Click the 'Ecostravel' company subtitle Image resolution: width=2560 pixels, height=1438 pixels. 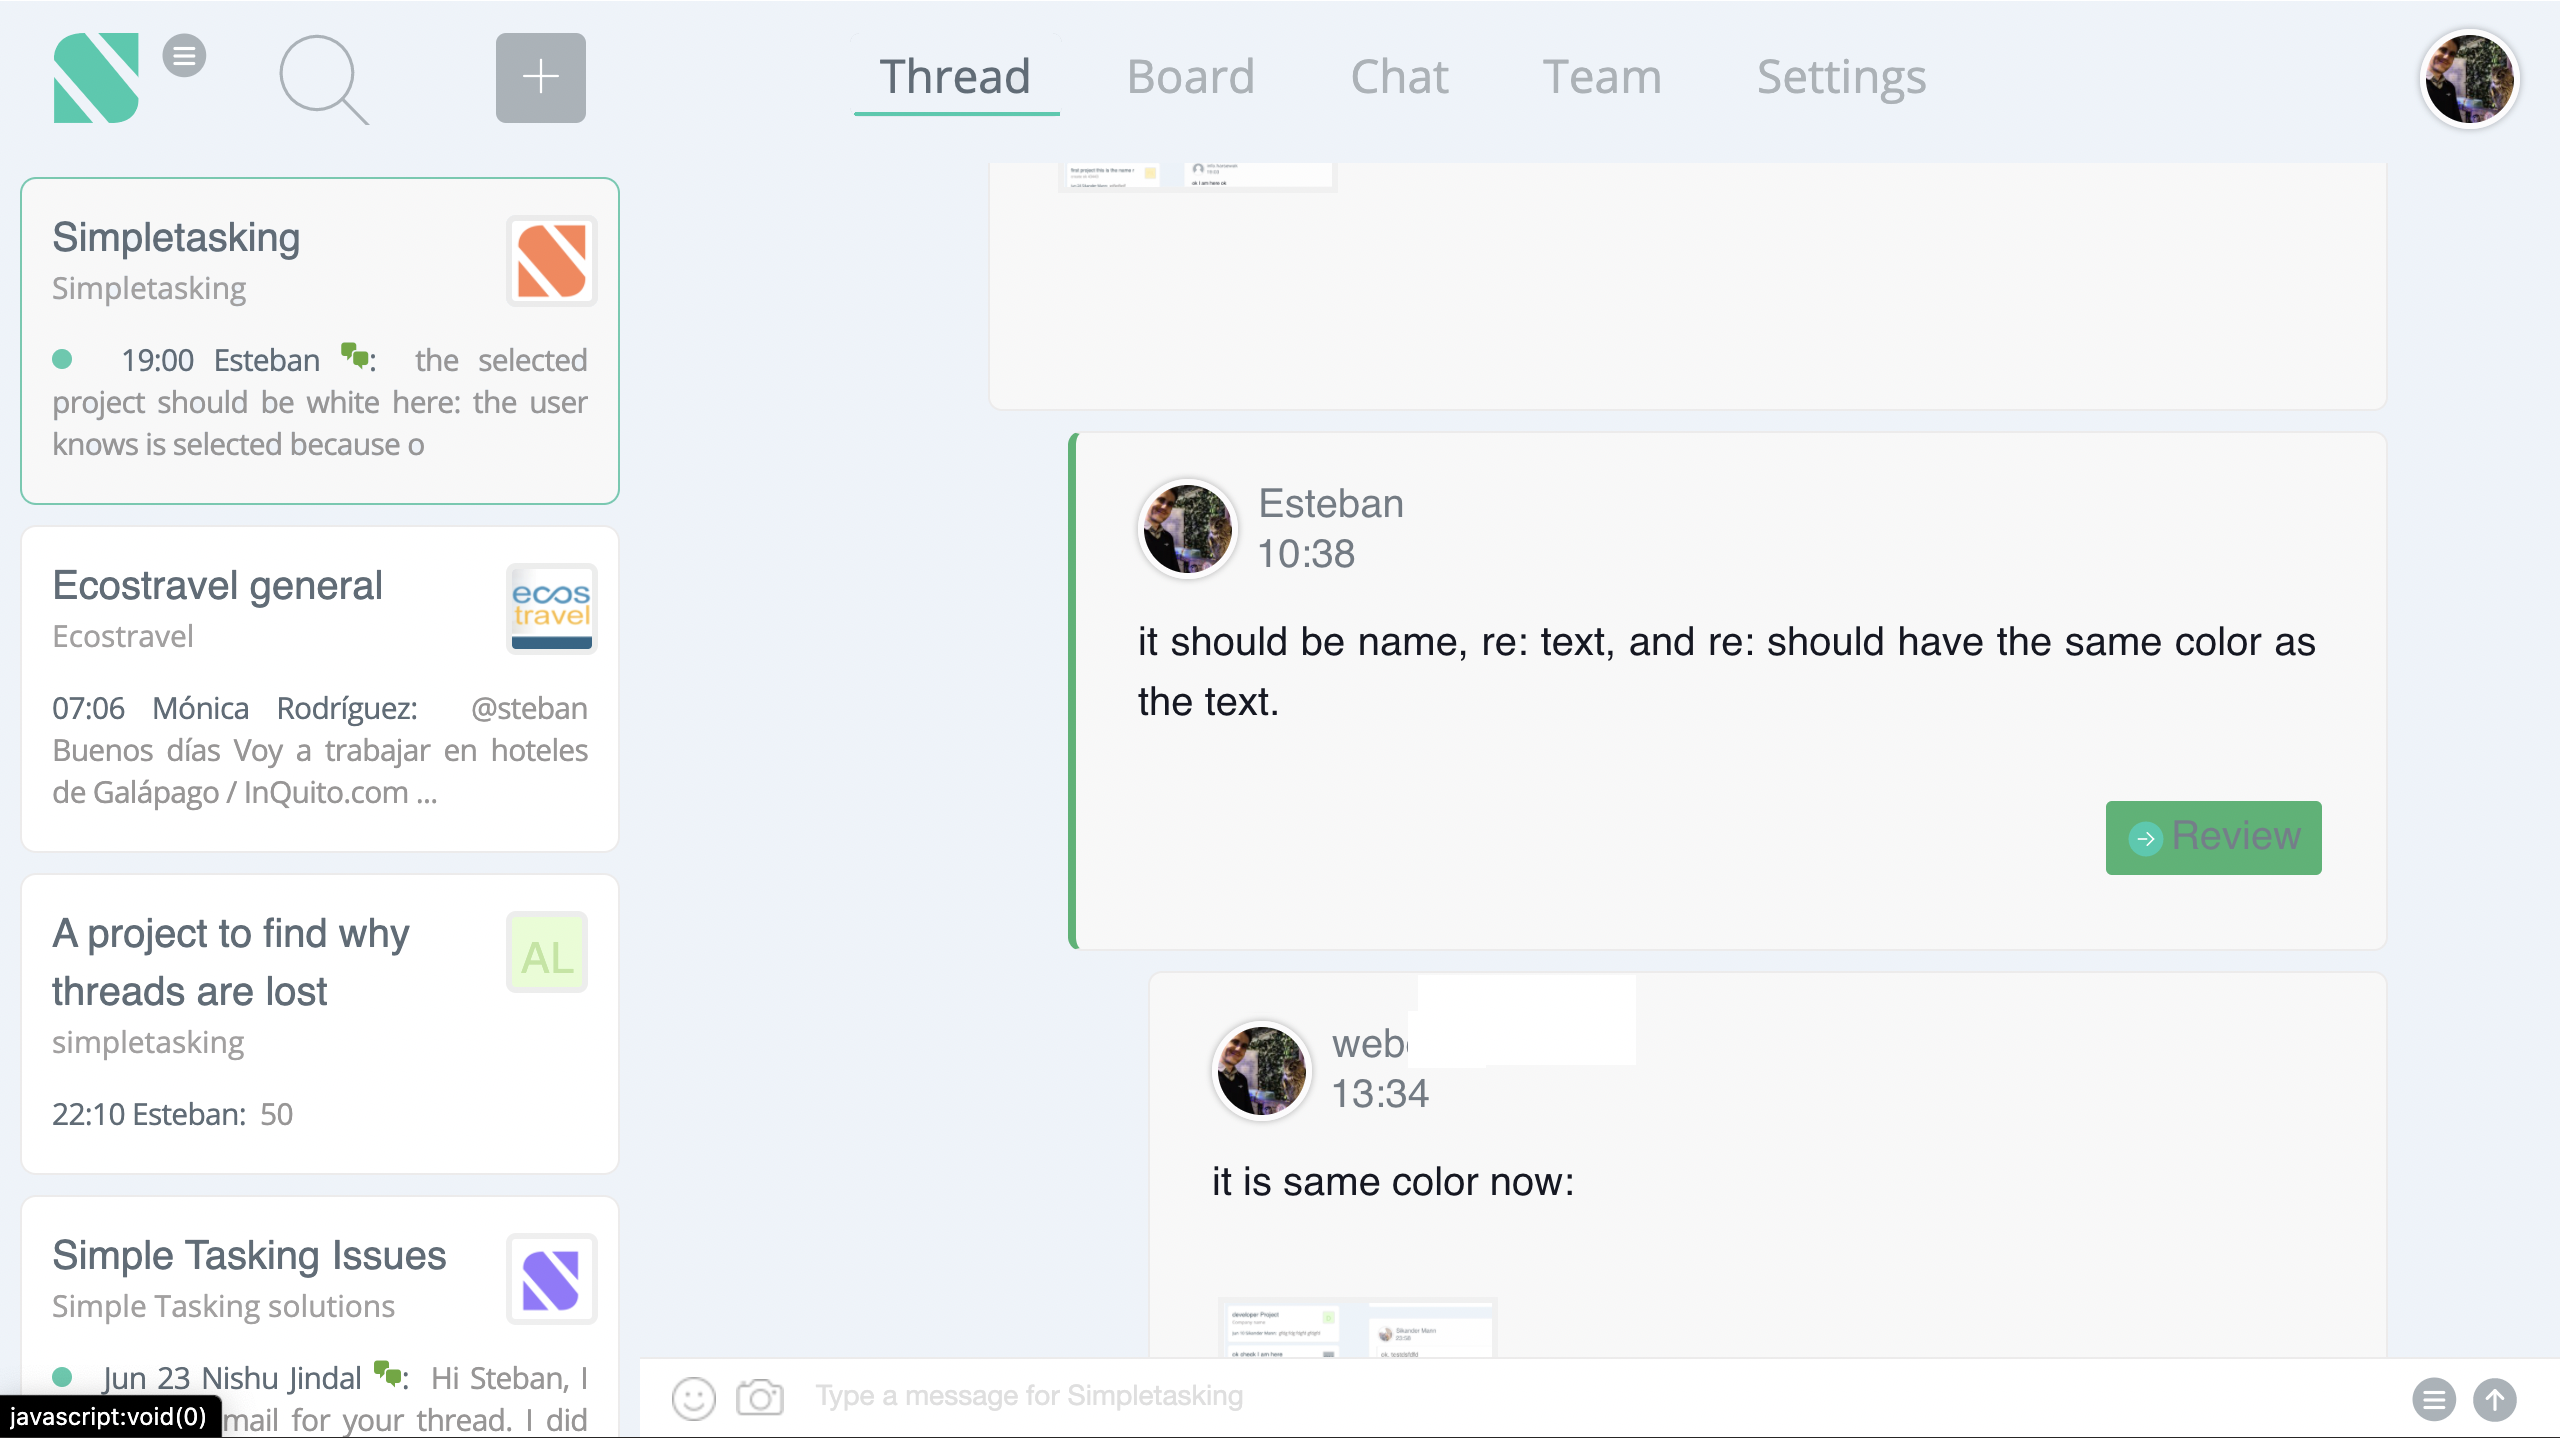coord(123,636)
